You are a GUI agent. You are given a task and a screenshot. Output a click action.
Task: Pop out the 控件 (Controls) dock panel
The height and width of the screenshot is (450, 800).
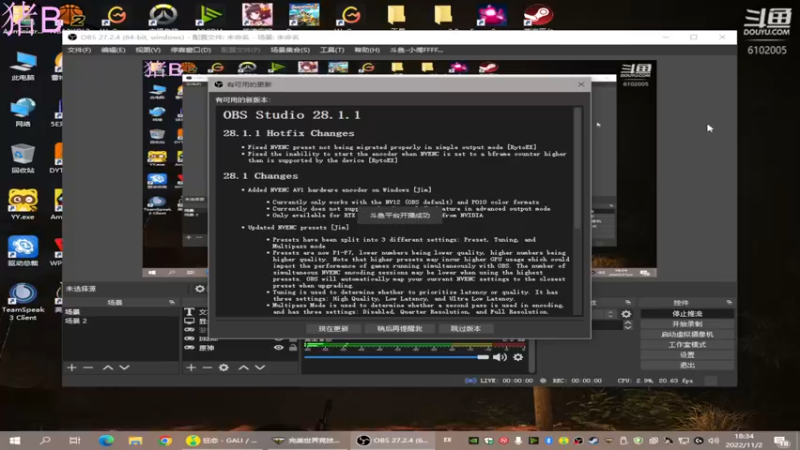click(729, 303)
